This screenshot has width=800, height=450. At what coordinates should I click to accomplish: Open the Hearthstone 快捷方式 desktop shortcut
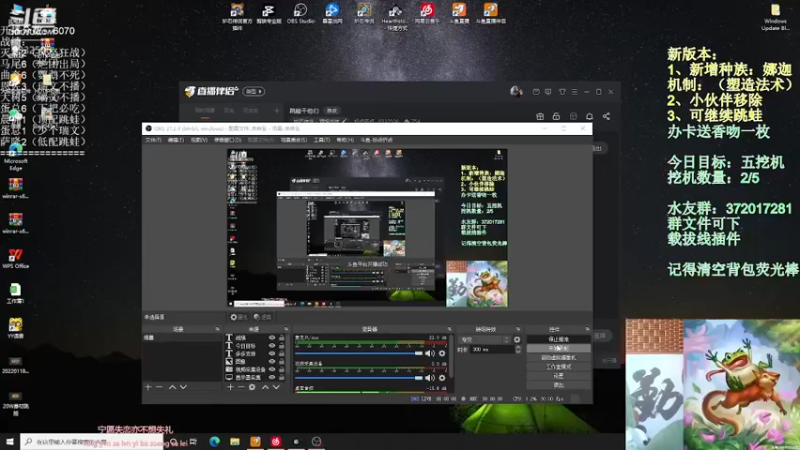click(395, 16)
